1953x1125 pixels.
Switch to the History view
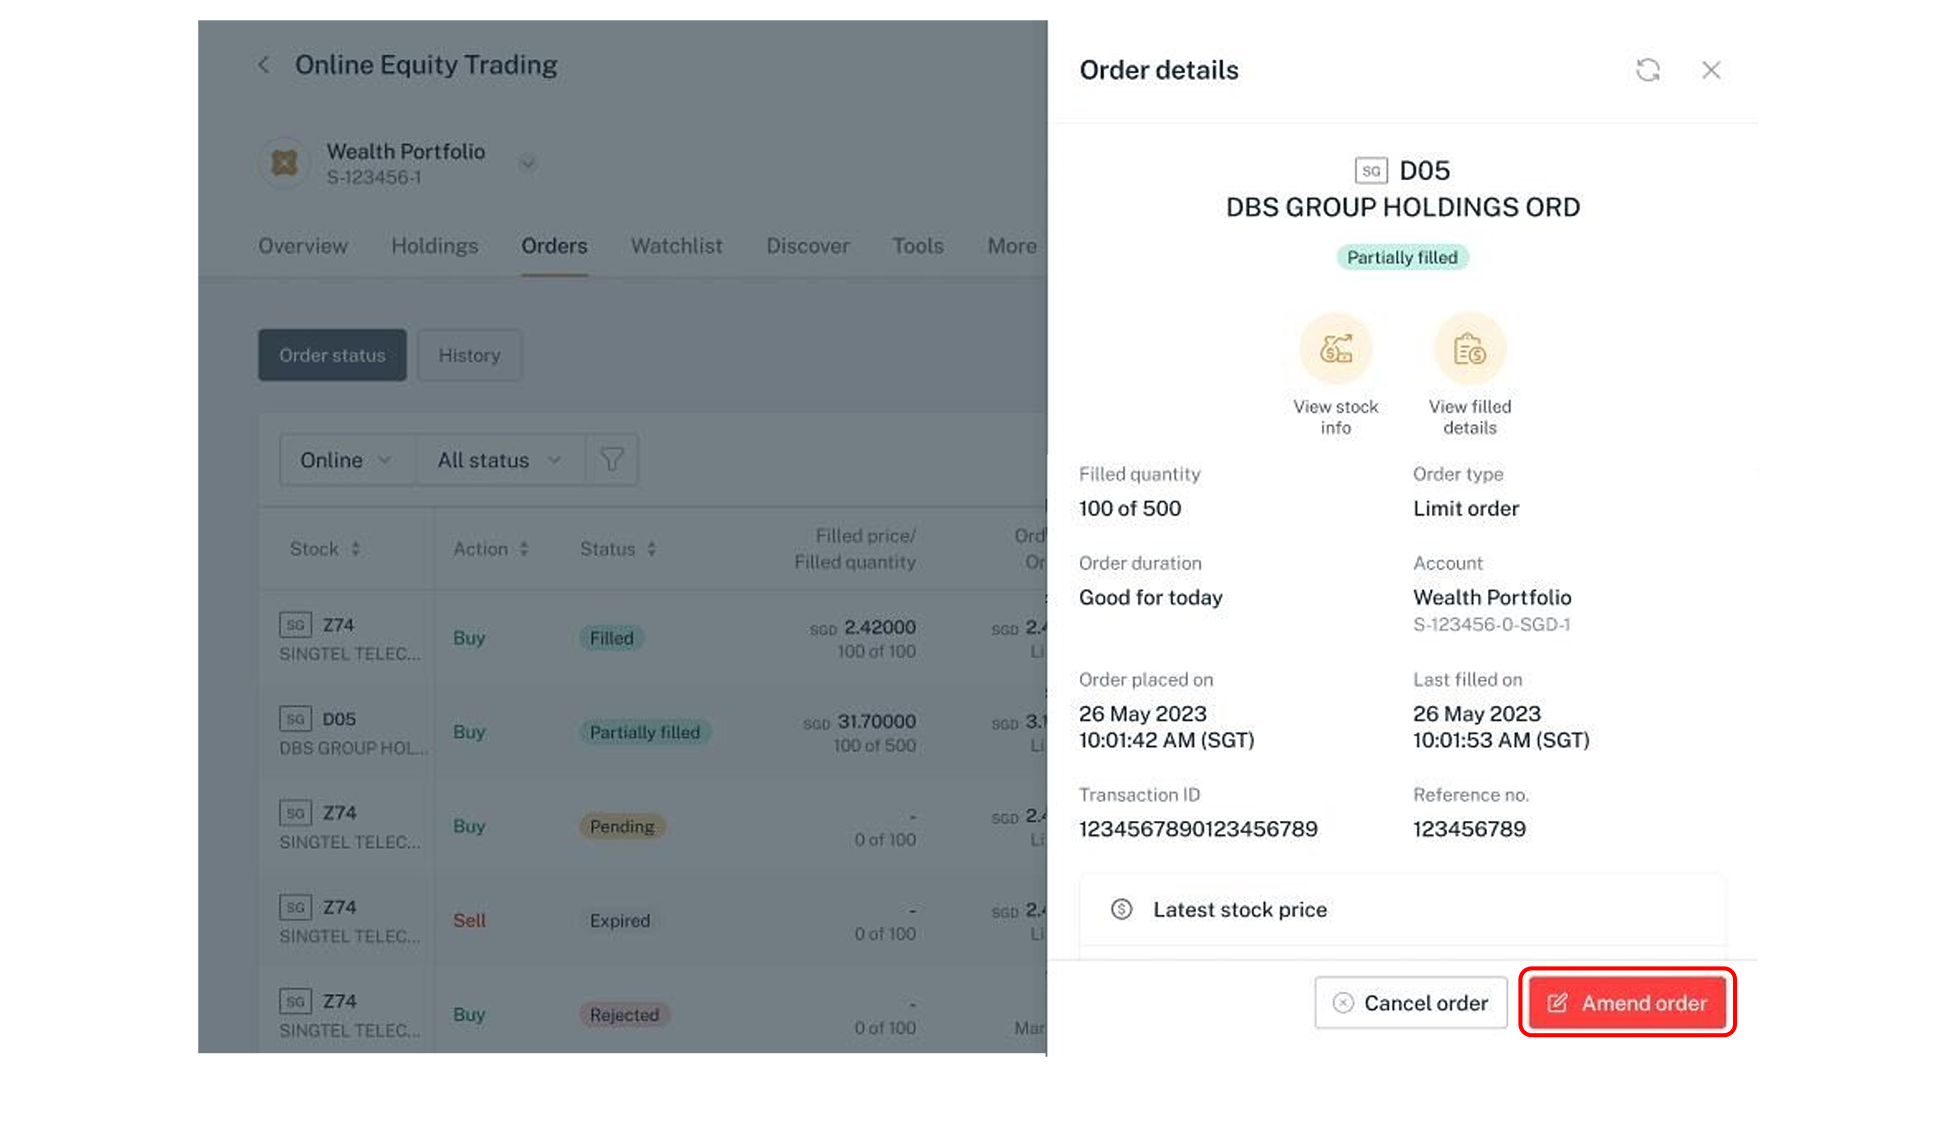(469, 355)
